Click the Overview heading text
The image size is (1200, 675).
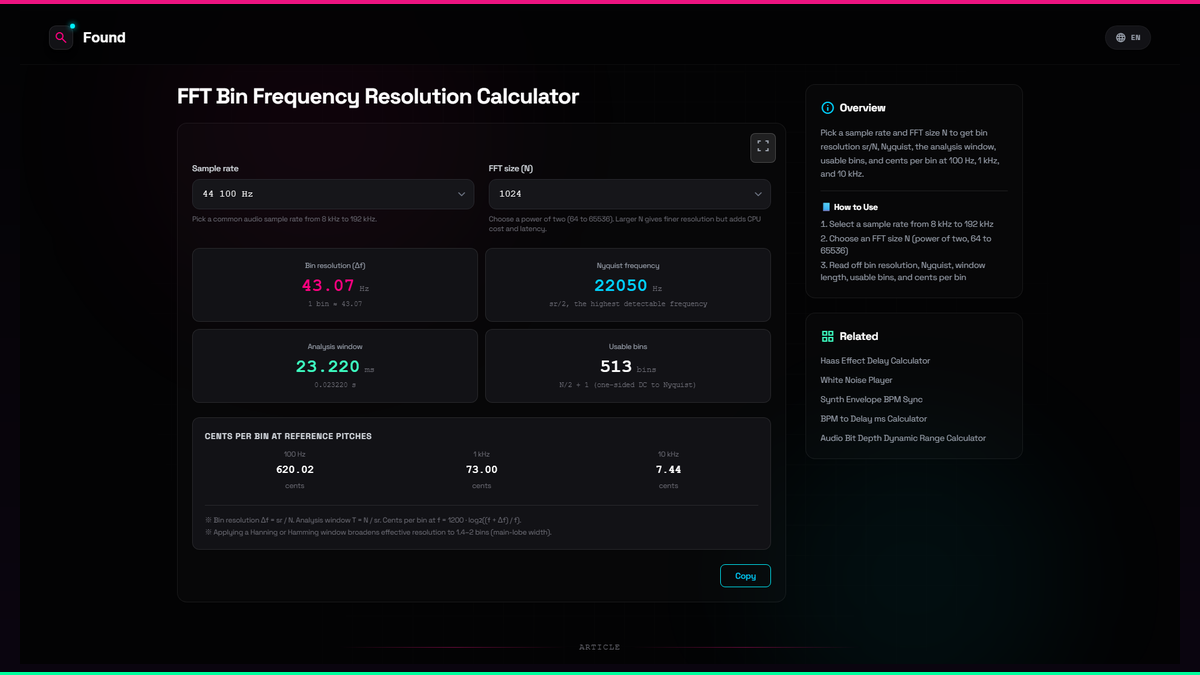pyautogui.click(x=862, y=108)
